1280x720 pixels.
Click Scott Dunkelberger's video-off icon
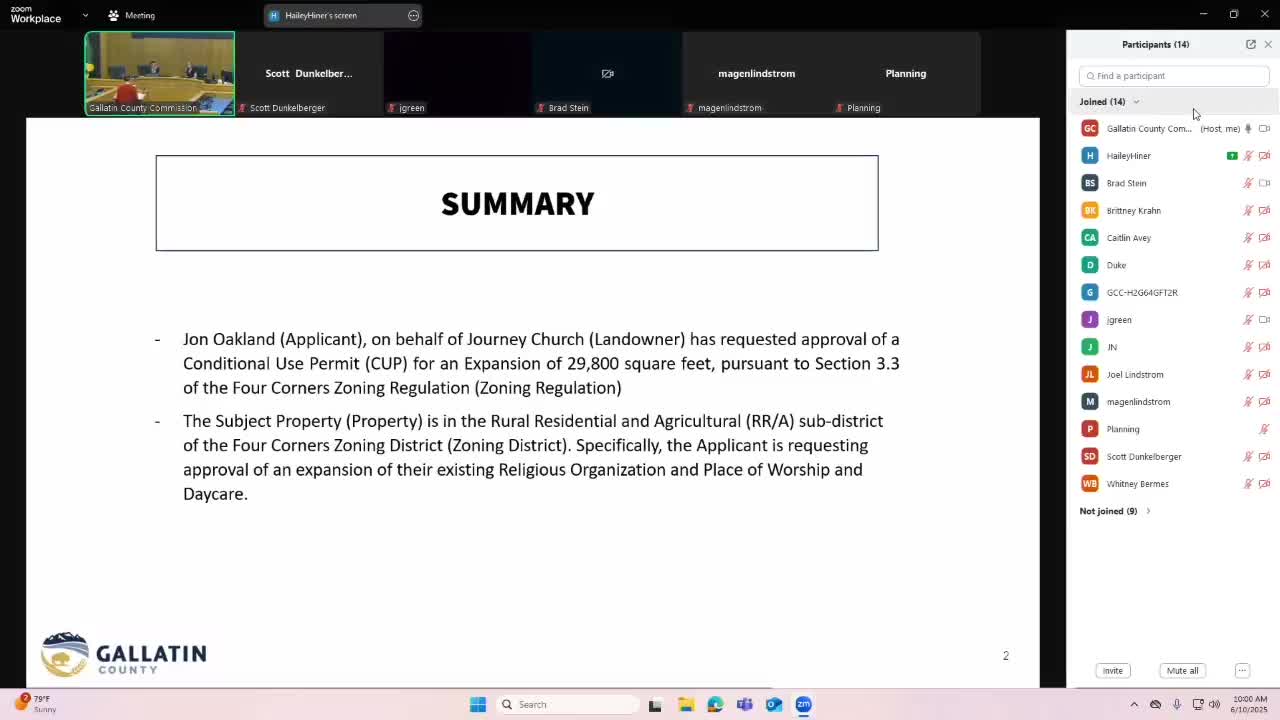point(1264,457)
